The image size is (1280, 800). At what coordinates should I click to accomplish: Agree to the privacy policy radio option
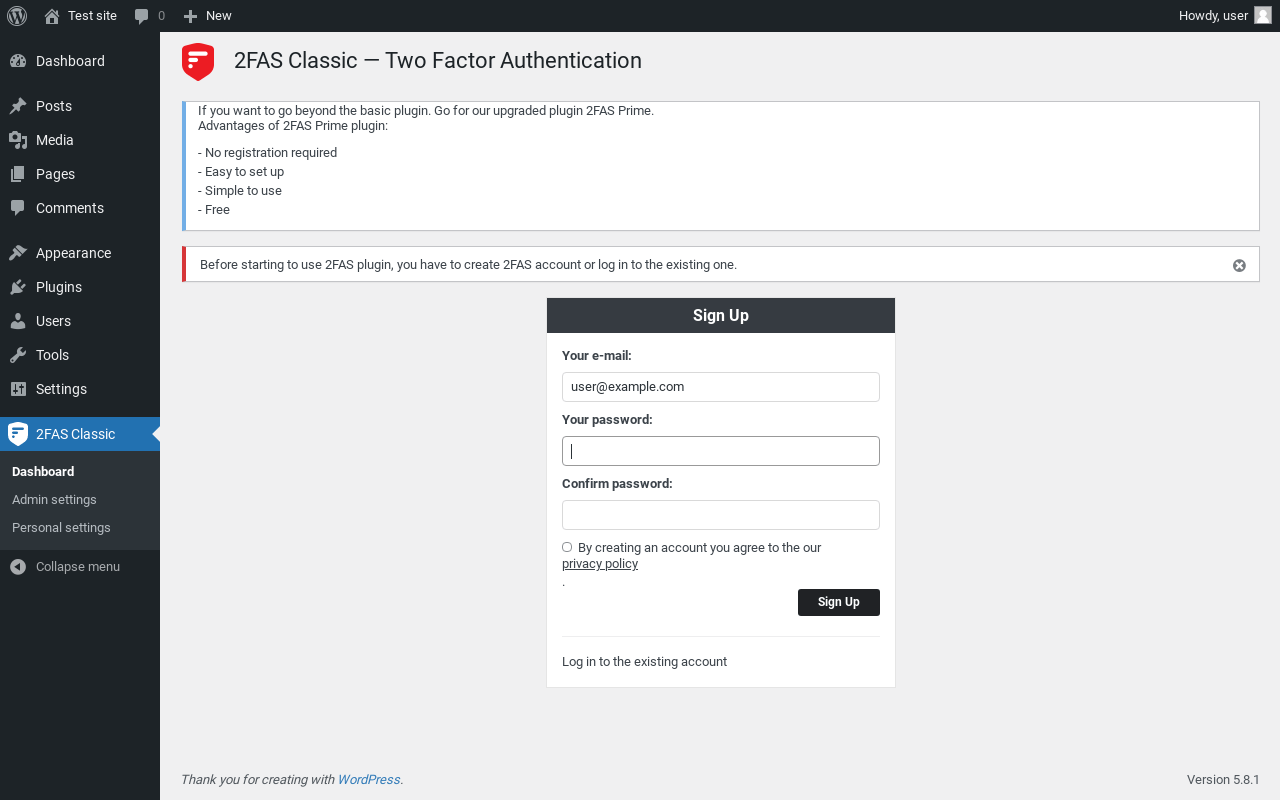pyautogui.click(x=567, y=547)
